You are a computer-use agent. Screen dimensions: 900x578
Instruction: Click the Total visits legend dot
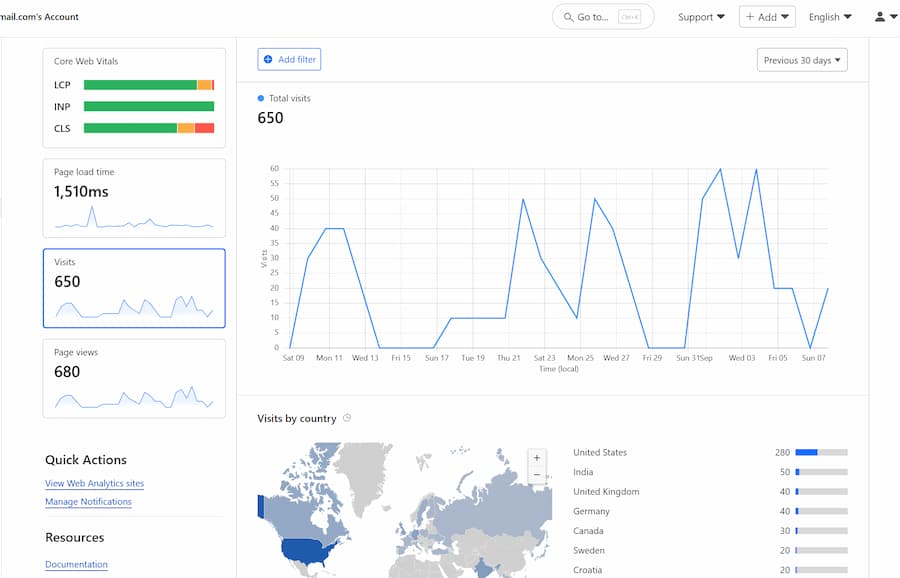tap(261, 98)
